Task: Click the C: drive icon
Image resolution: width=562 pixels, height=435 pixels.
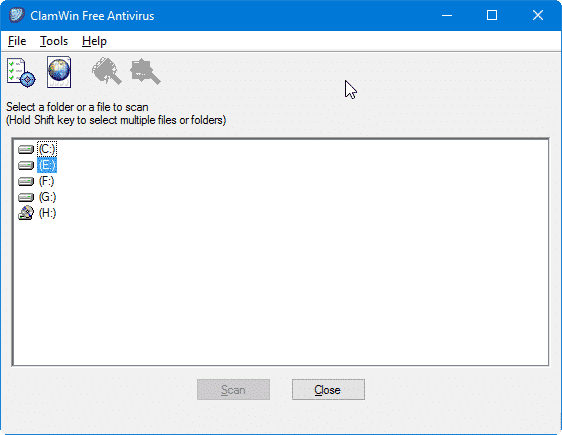Action: coord(26,149)
